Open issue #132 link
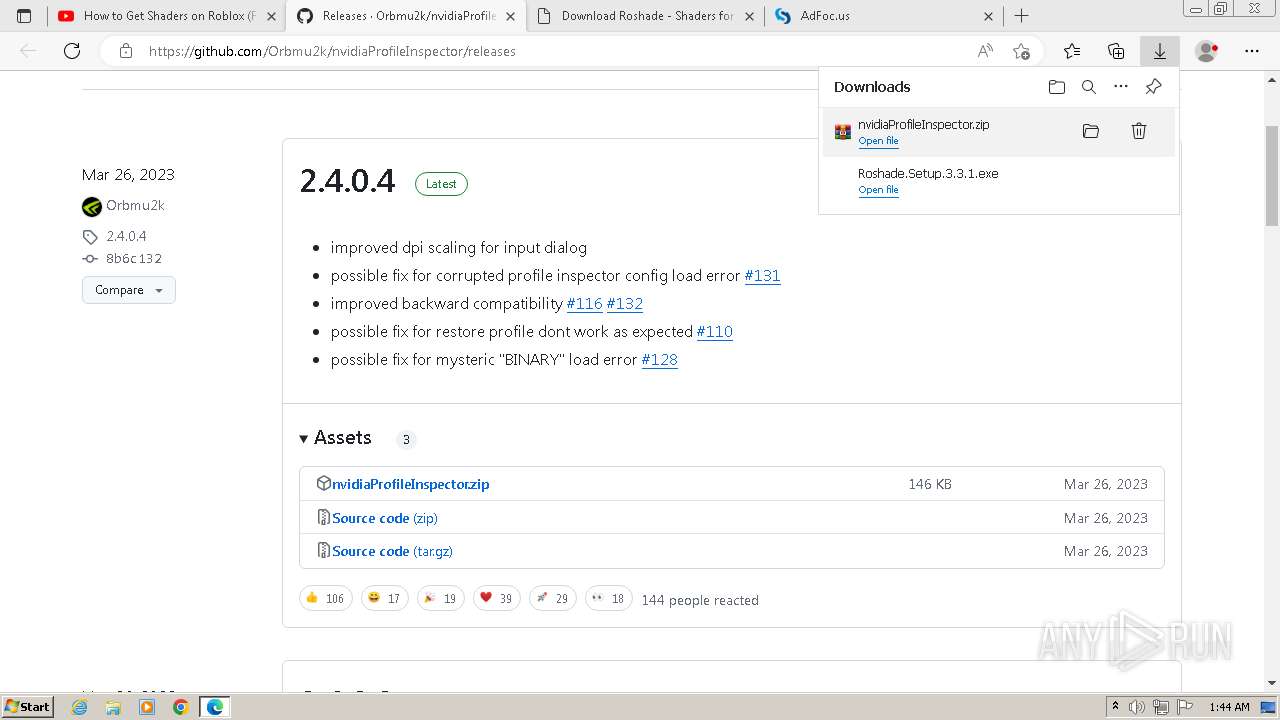1280x720 pixels. tap(624, 304)
